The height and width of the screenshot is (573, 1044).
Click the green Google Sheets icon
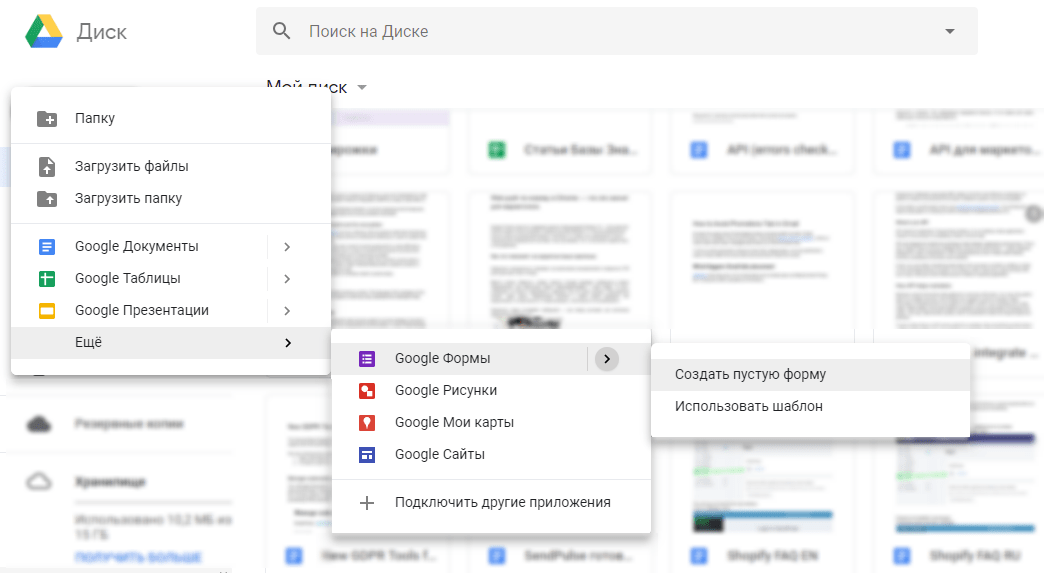pyautogui.click(x=47, y=279)
